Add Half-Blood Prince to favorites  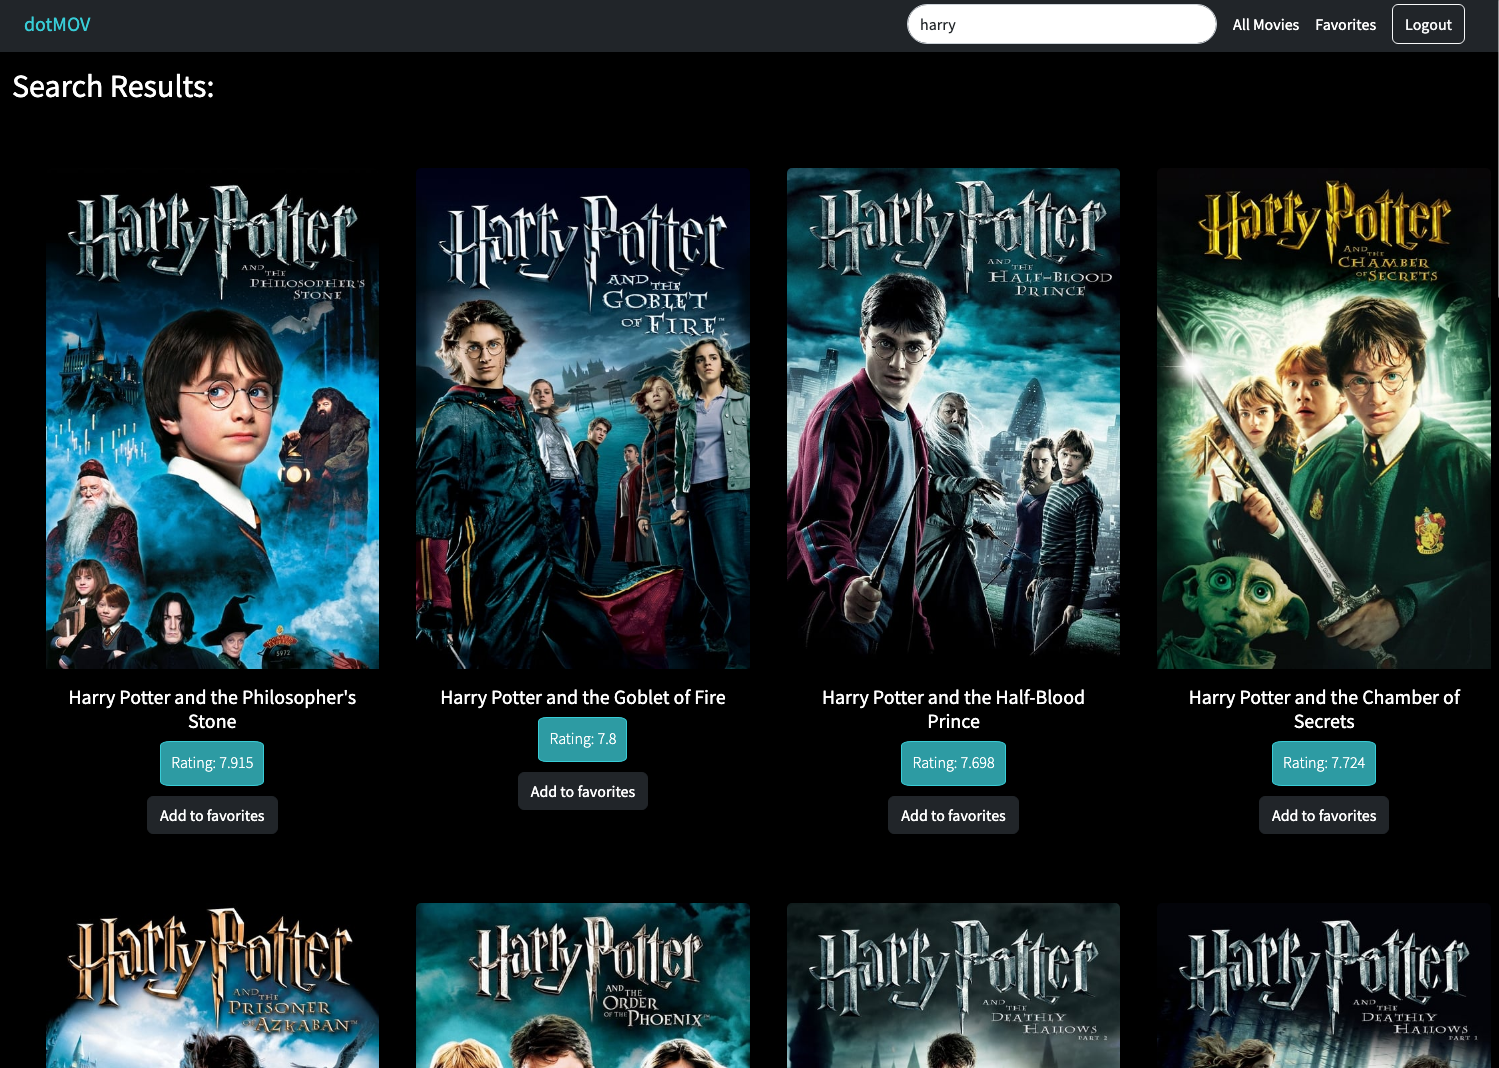point(953,815)
